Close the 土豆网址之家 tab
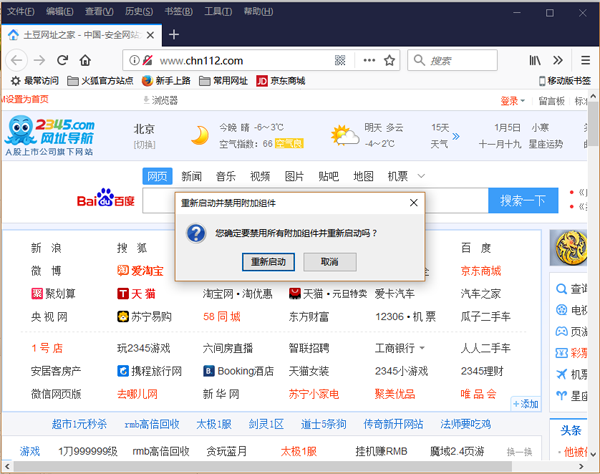Image resolution: width=600 pixels, height=474 pixels. 150,35
